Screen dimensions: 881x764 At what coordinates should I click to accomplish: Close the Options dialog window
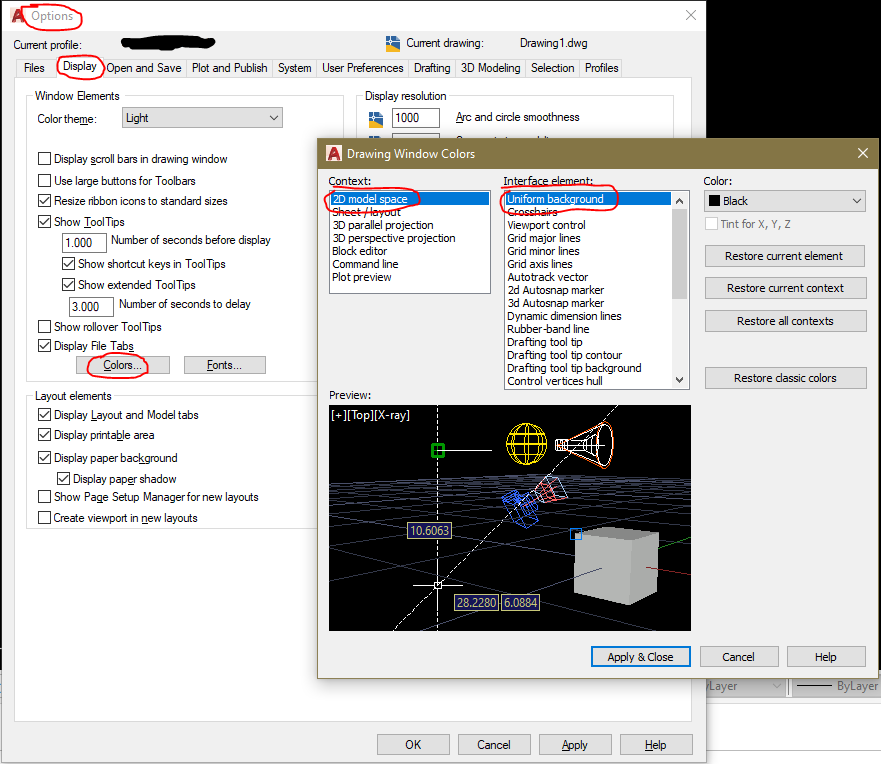click(x=691, y=15)
